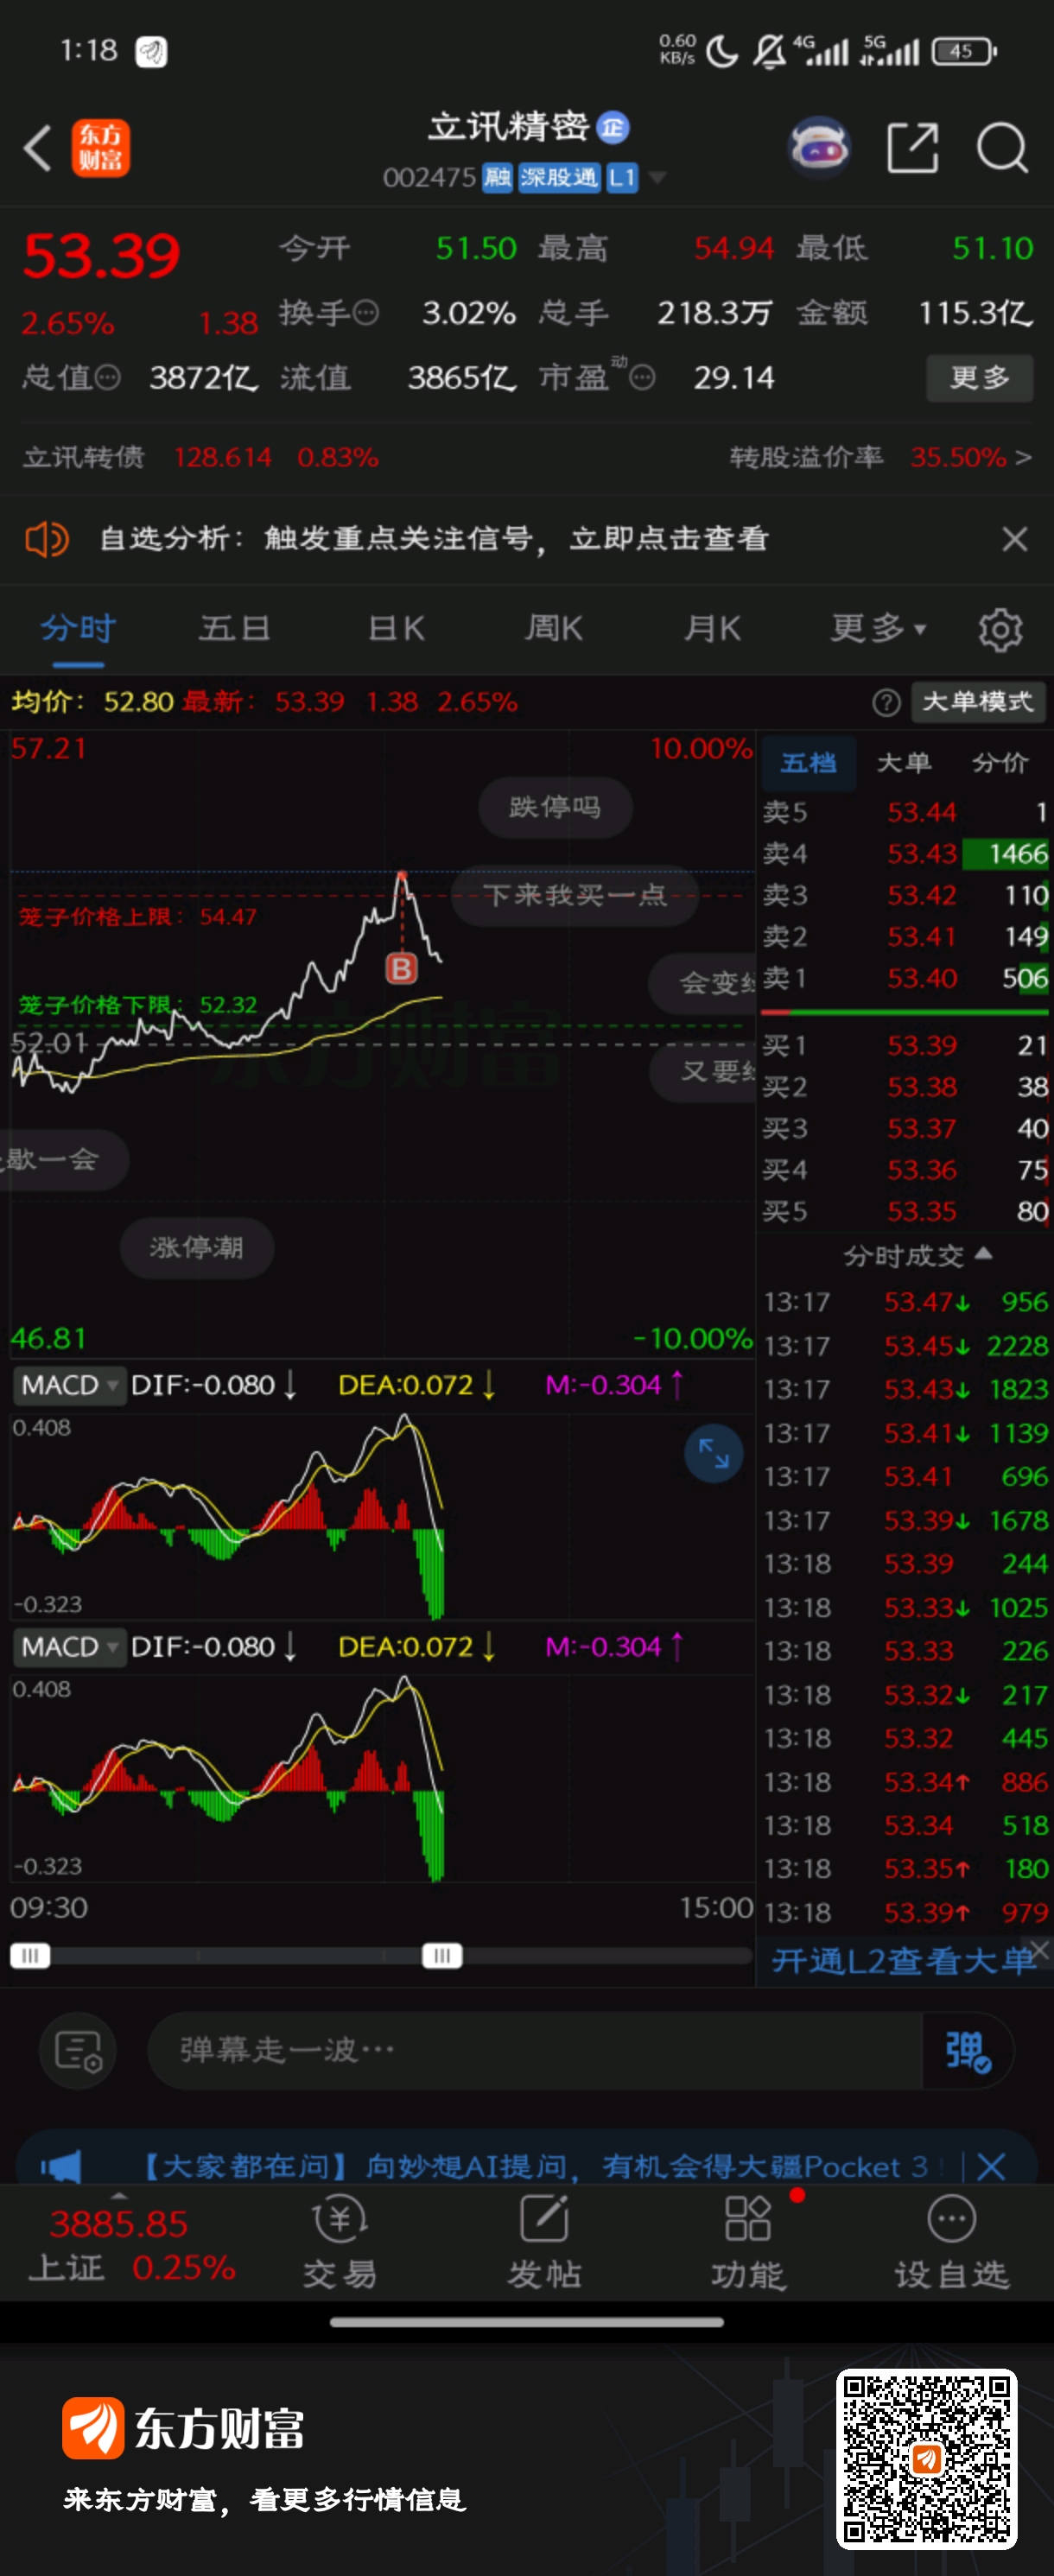
Task: Switch to the 五日 tab
Action: (x=235, y=629)
